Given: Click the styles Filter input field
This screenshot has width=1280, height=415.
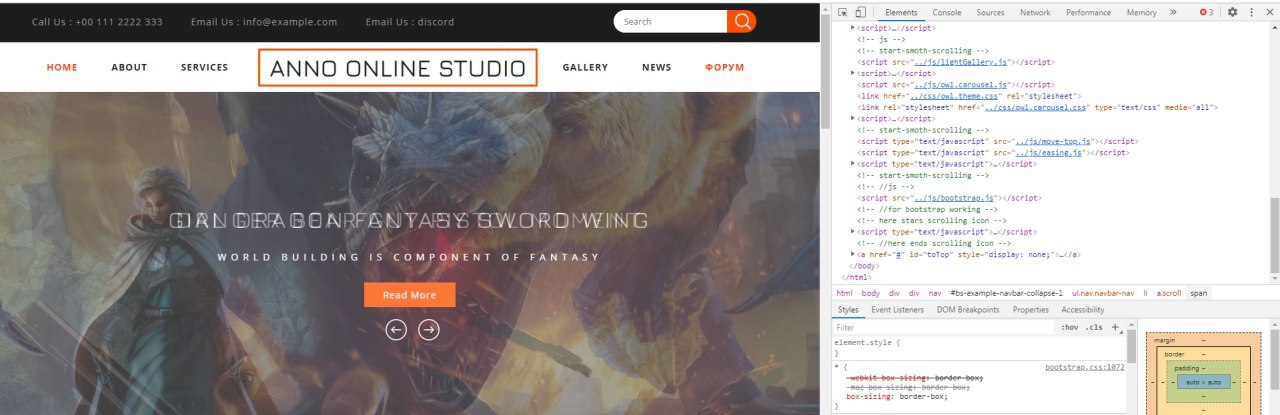Looking at the screenshot, I should pyautogui.click(x=945, y=327).
